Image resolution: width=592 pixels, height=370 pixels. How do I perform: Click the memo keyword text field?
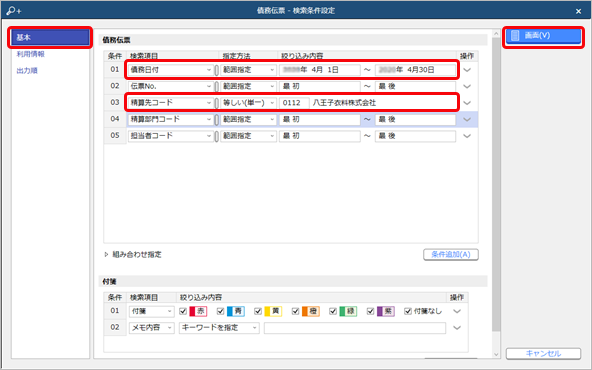click(355, 328)
